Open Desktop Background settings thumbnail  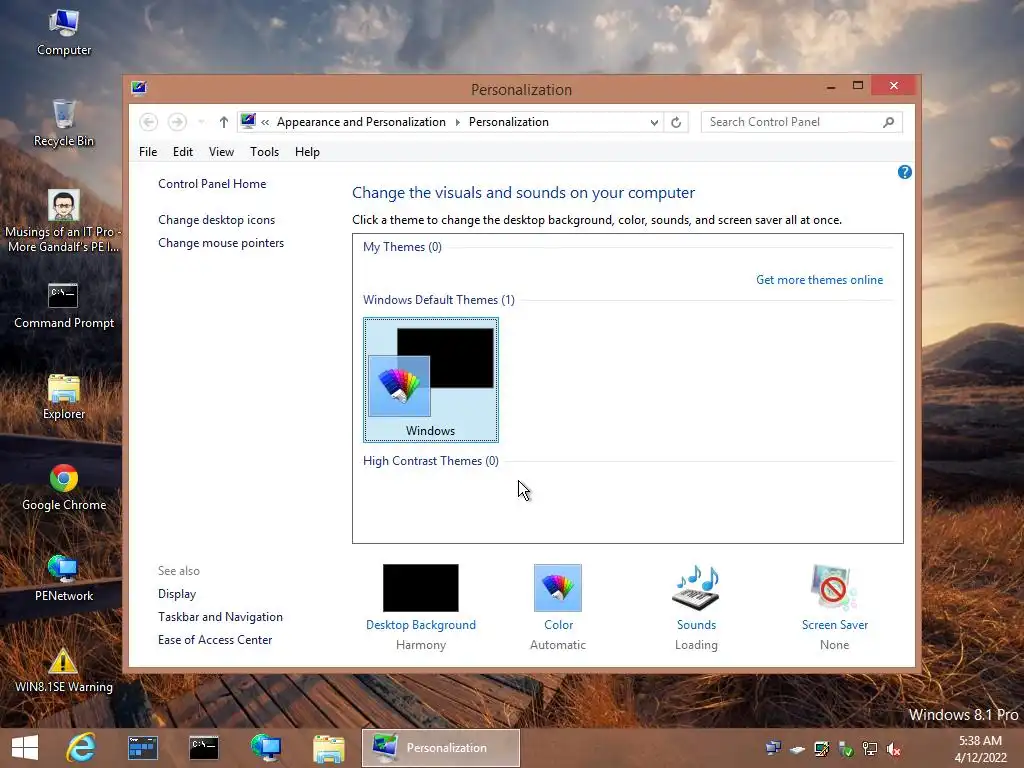421,588
